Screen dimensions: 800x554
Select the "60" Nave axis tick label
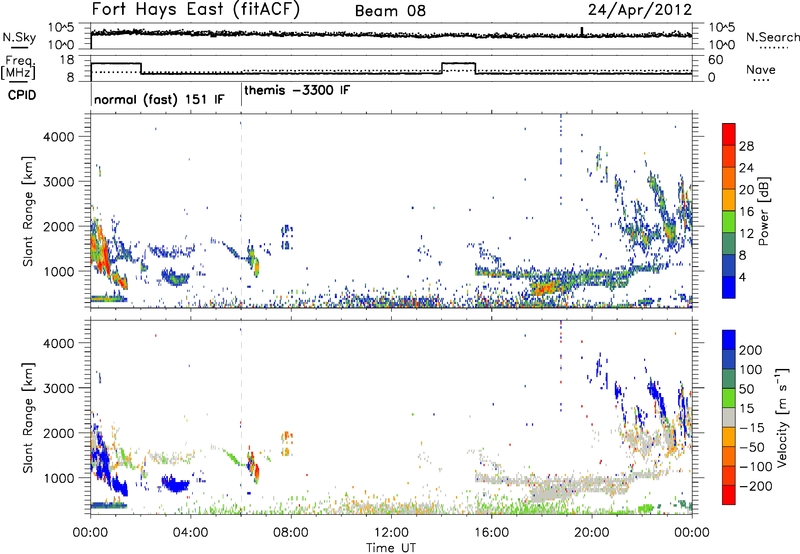click(716, 60)
